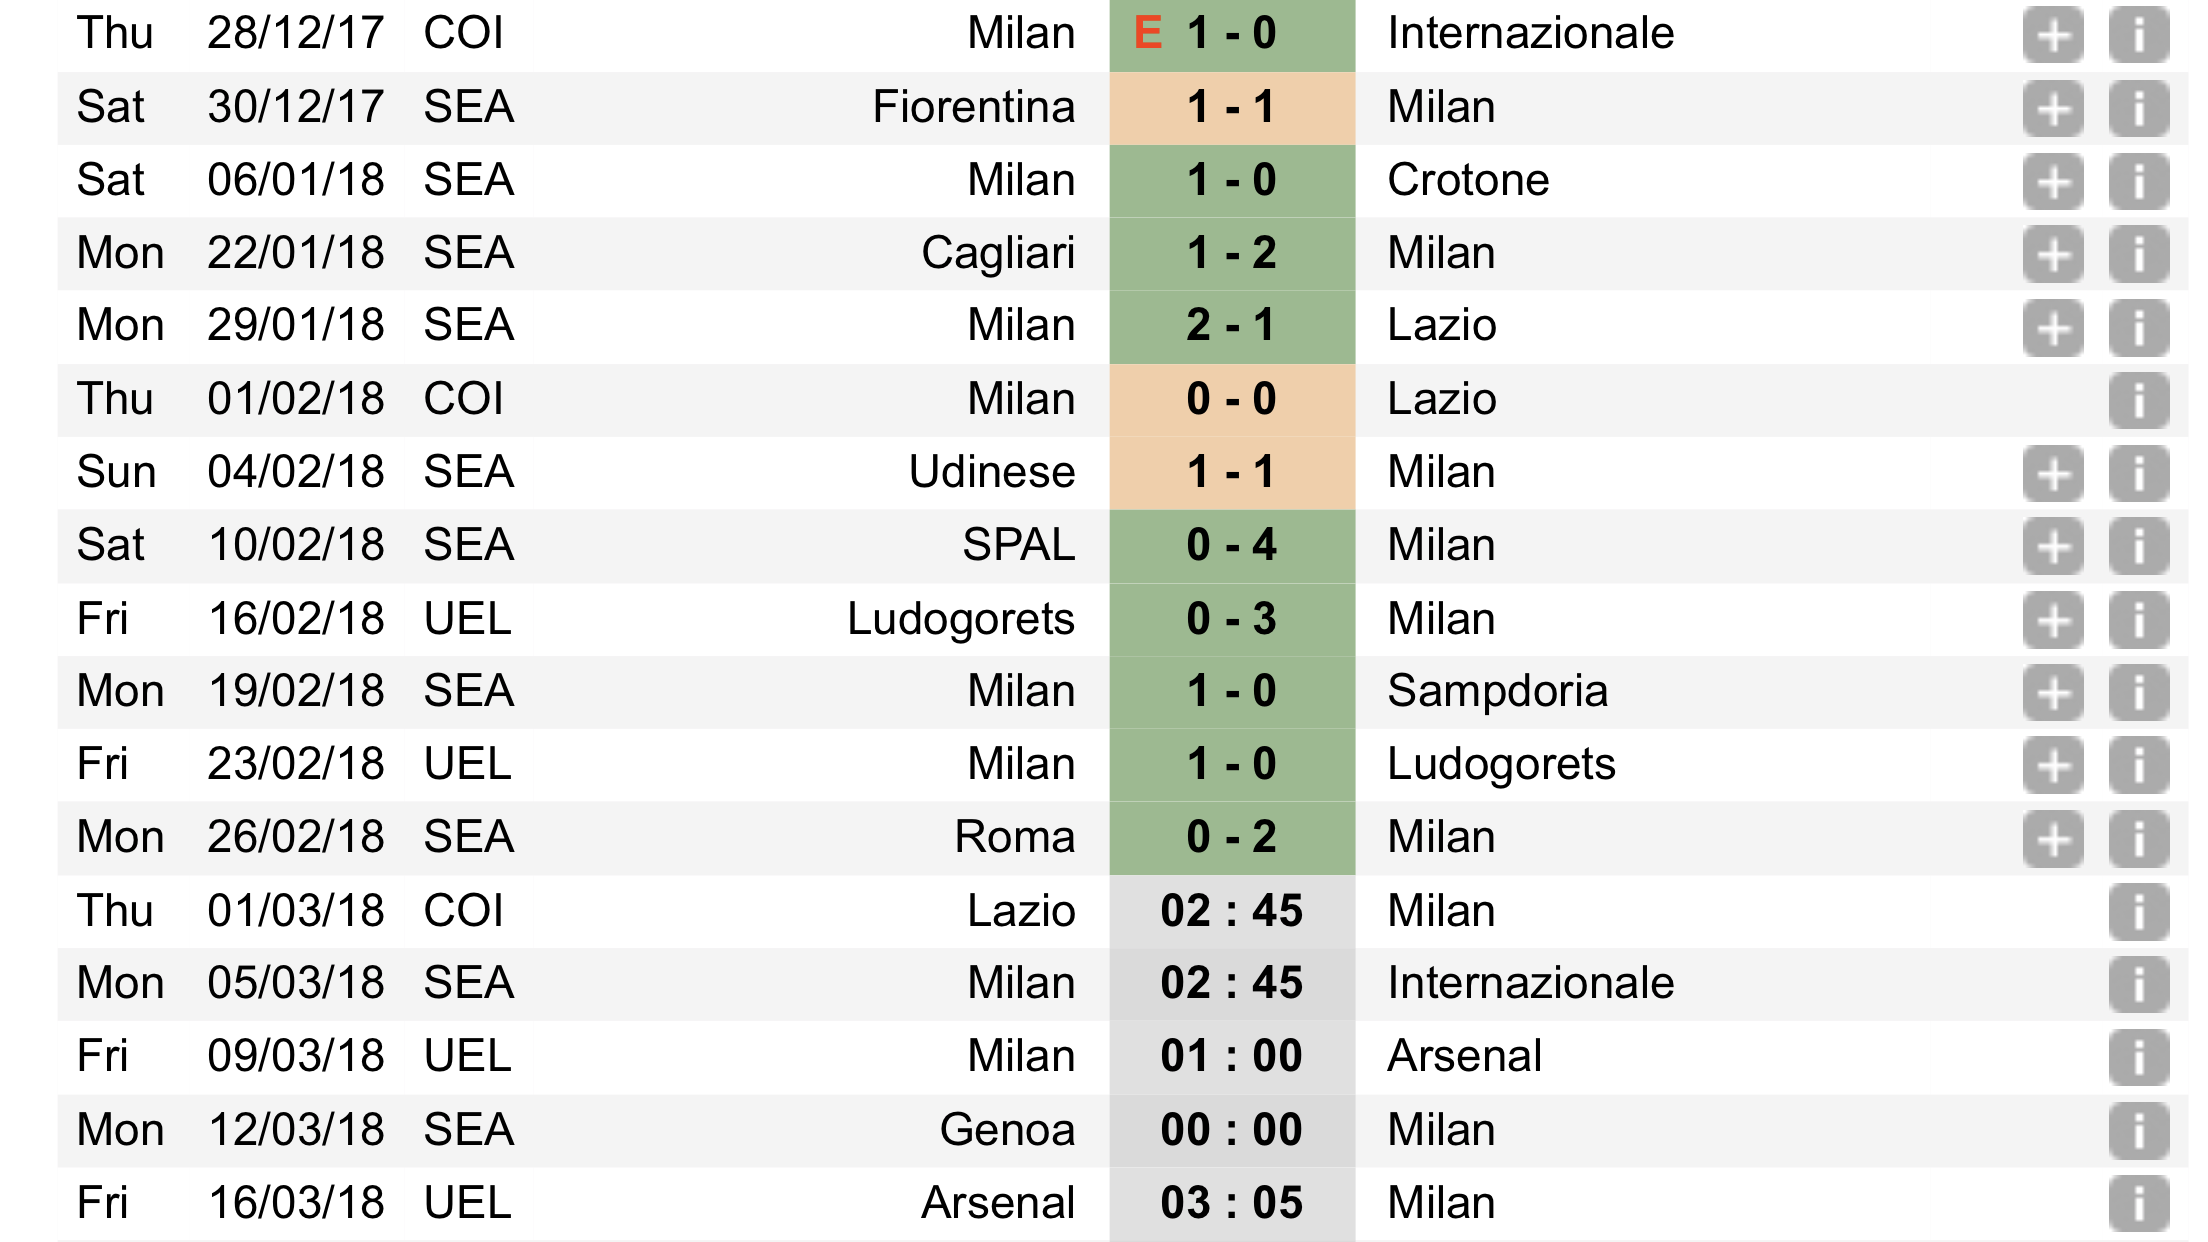The width and height of the screenshot is (2208, 1242).
Task: Click the Genoa home team name
Action: click(x=1007, y=1130)
